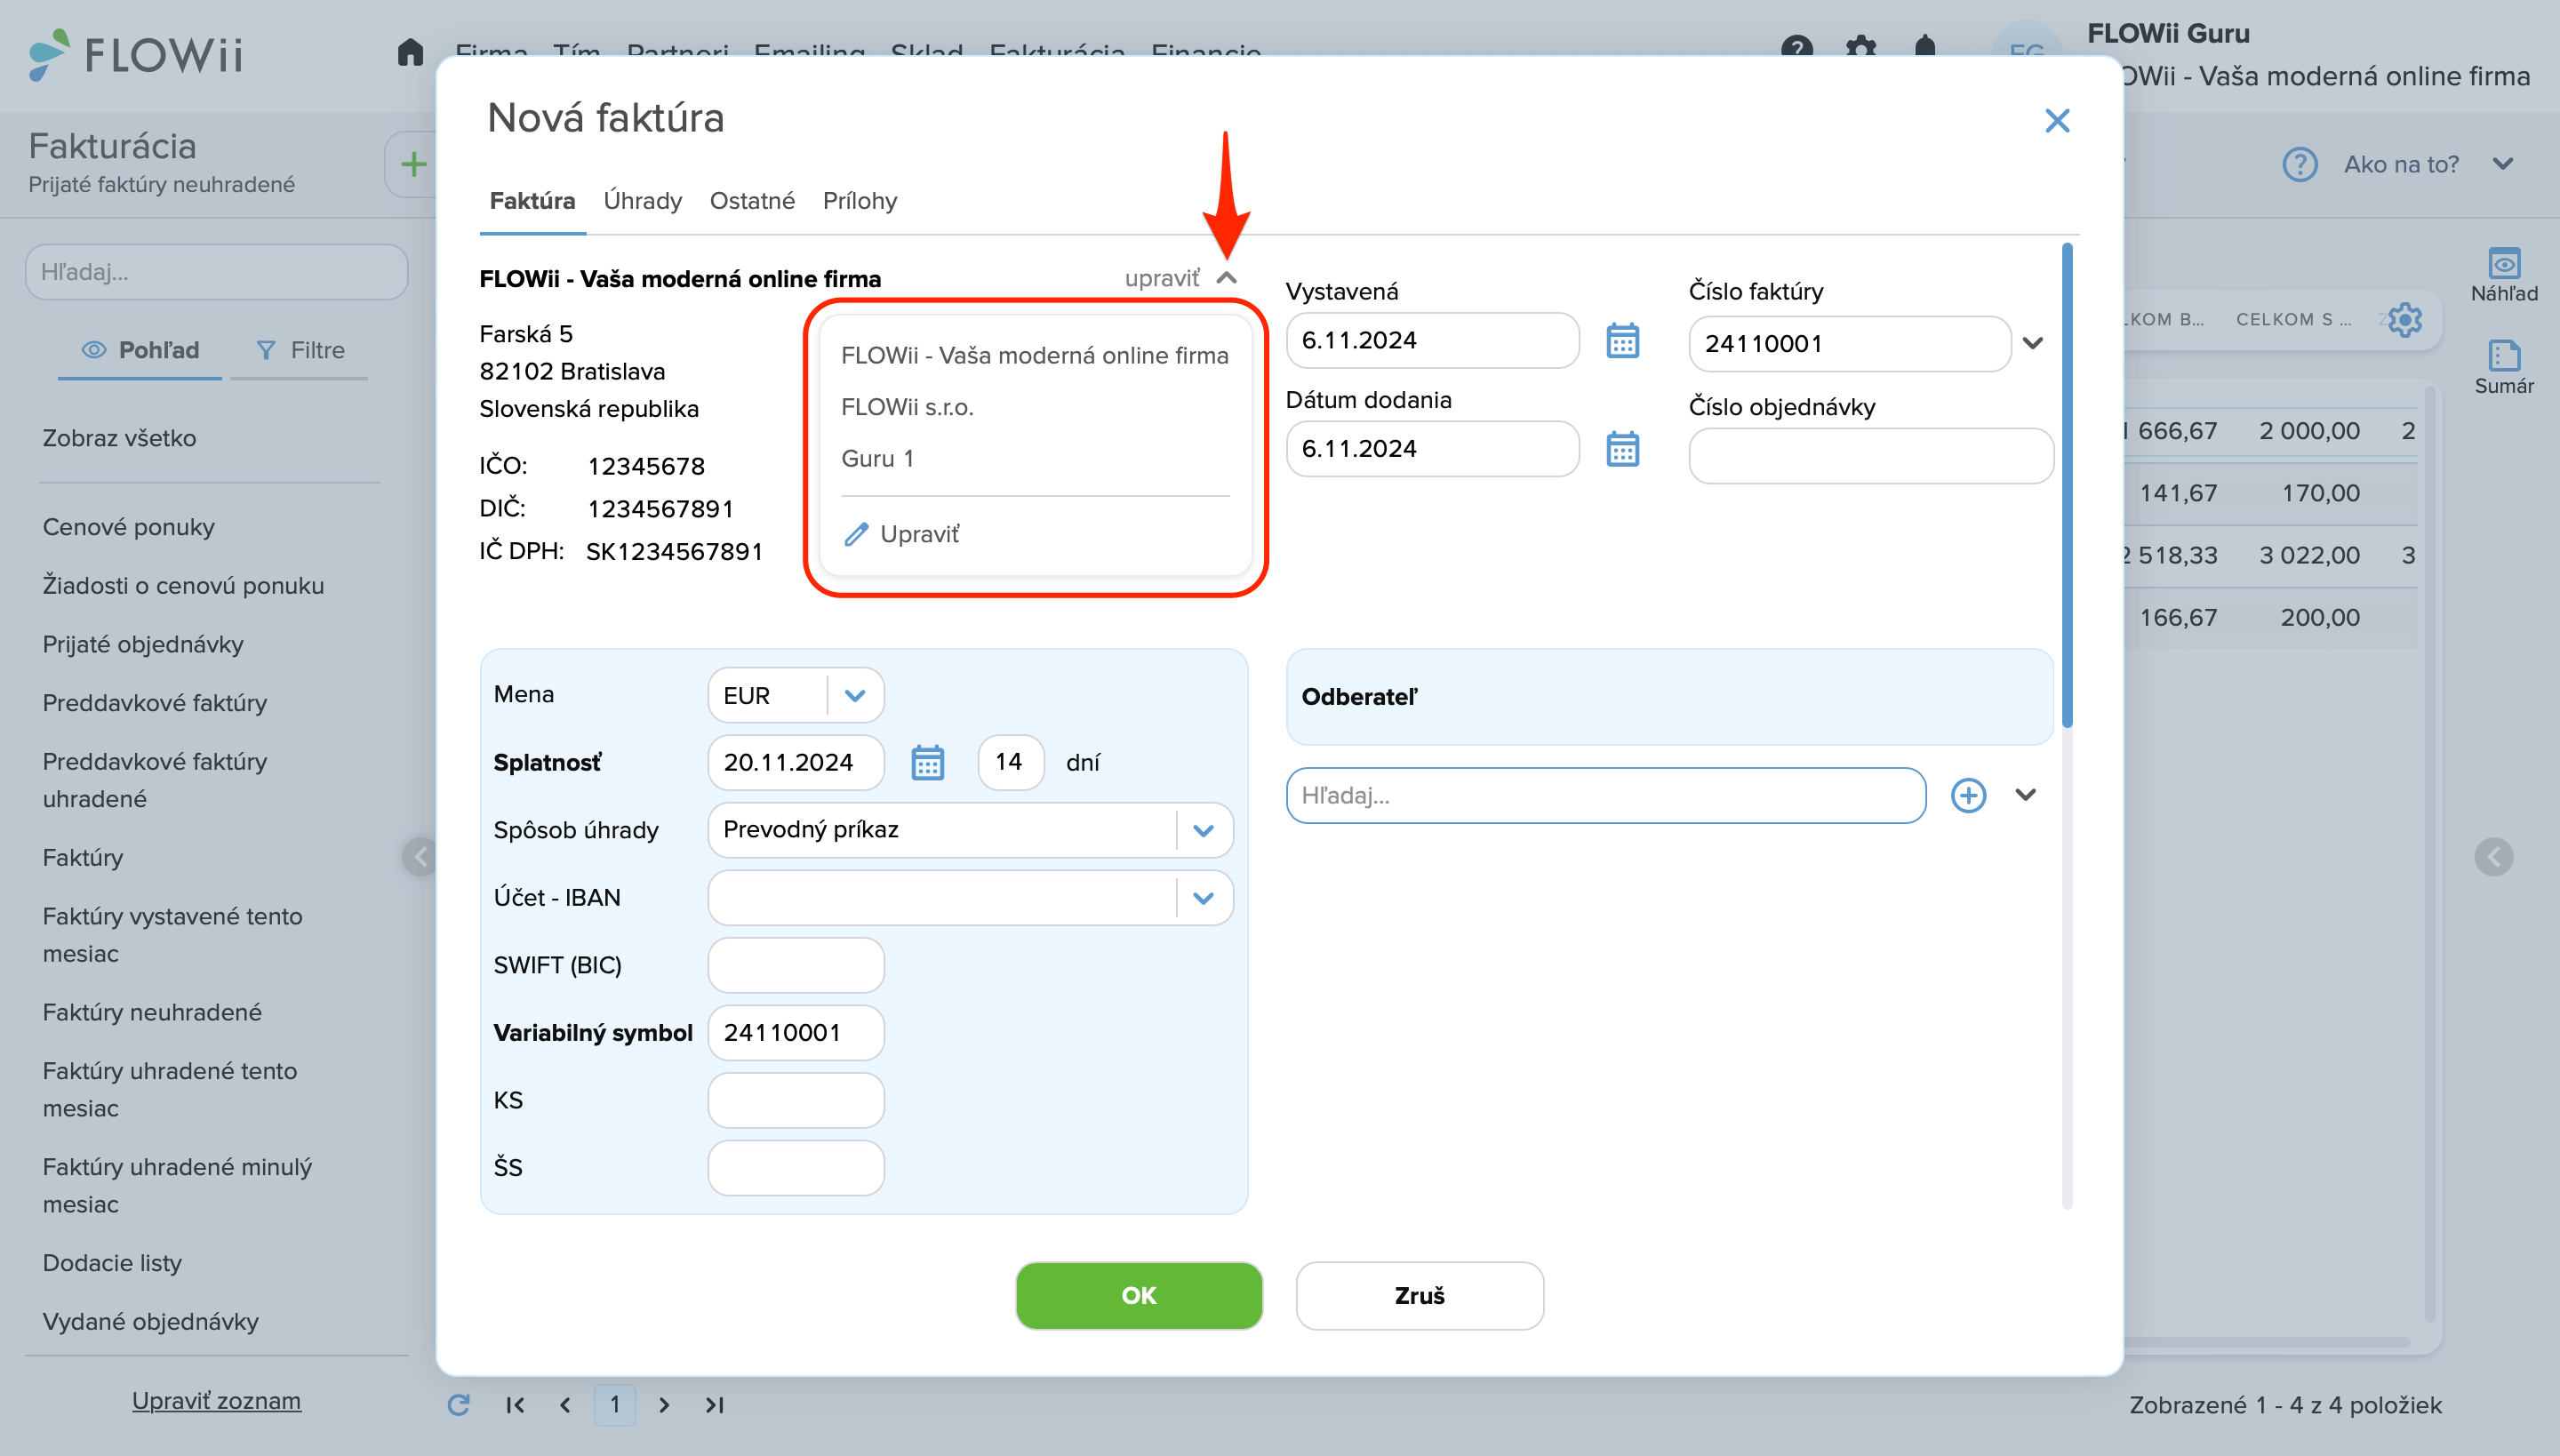Click green plus add button in Fakturácia
The image size is (2560, 1456).
coord(413,164)
